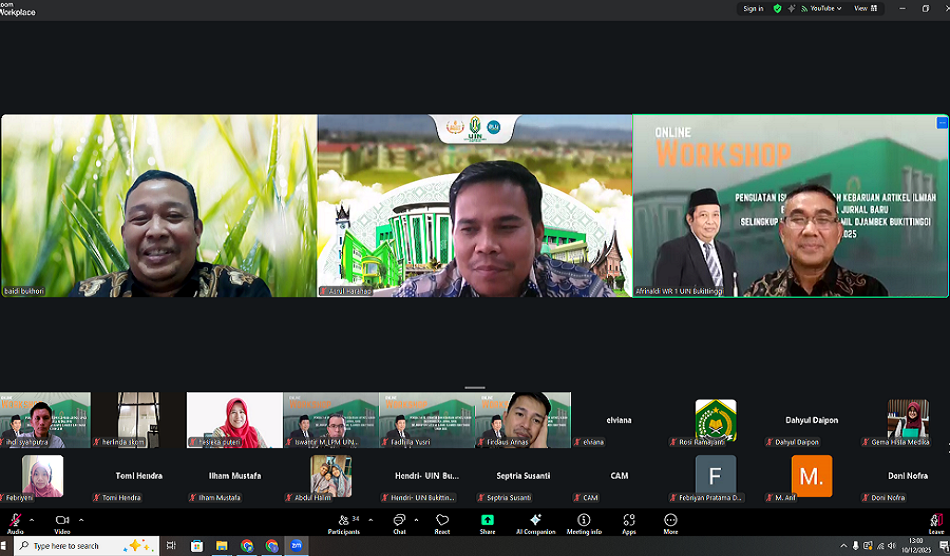Expand video options arrow next to Video
The height and width of the screenshot is (556, 950).
[x=81, y=520]
